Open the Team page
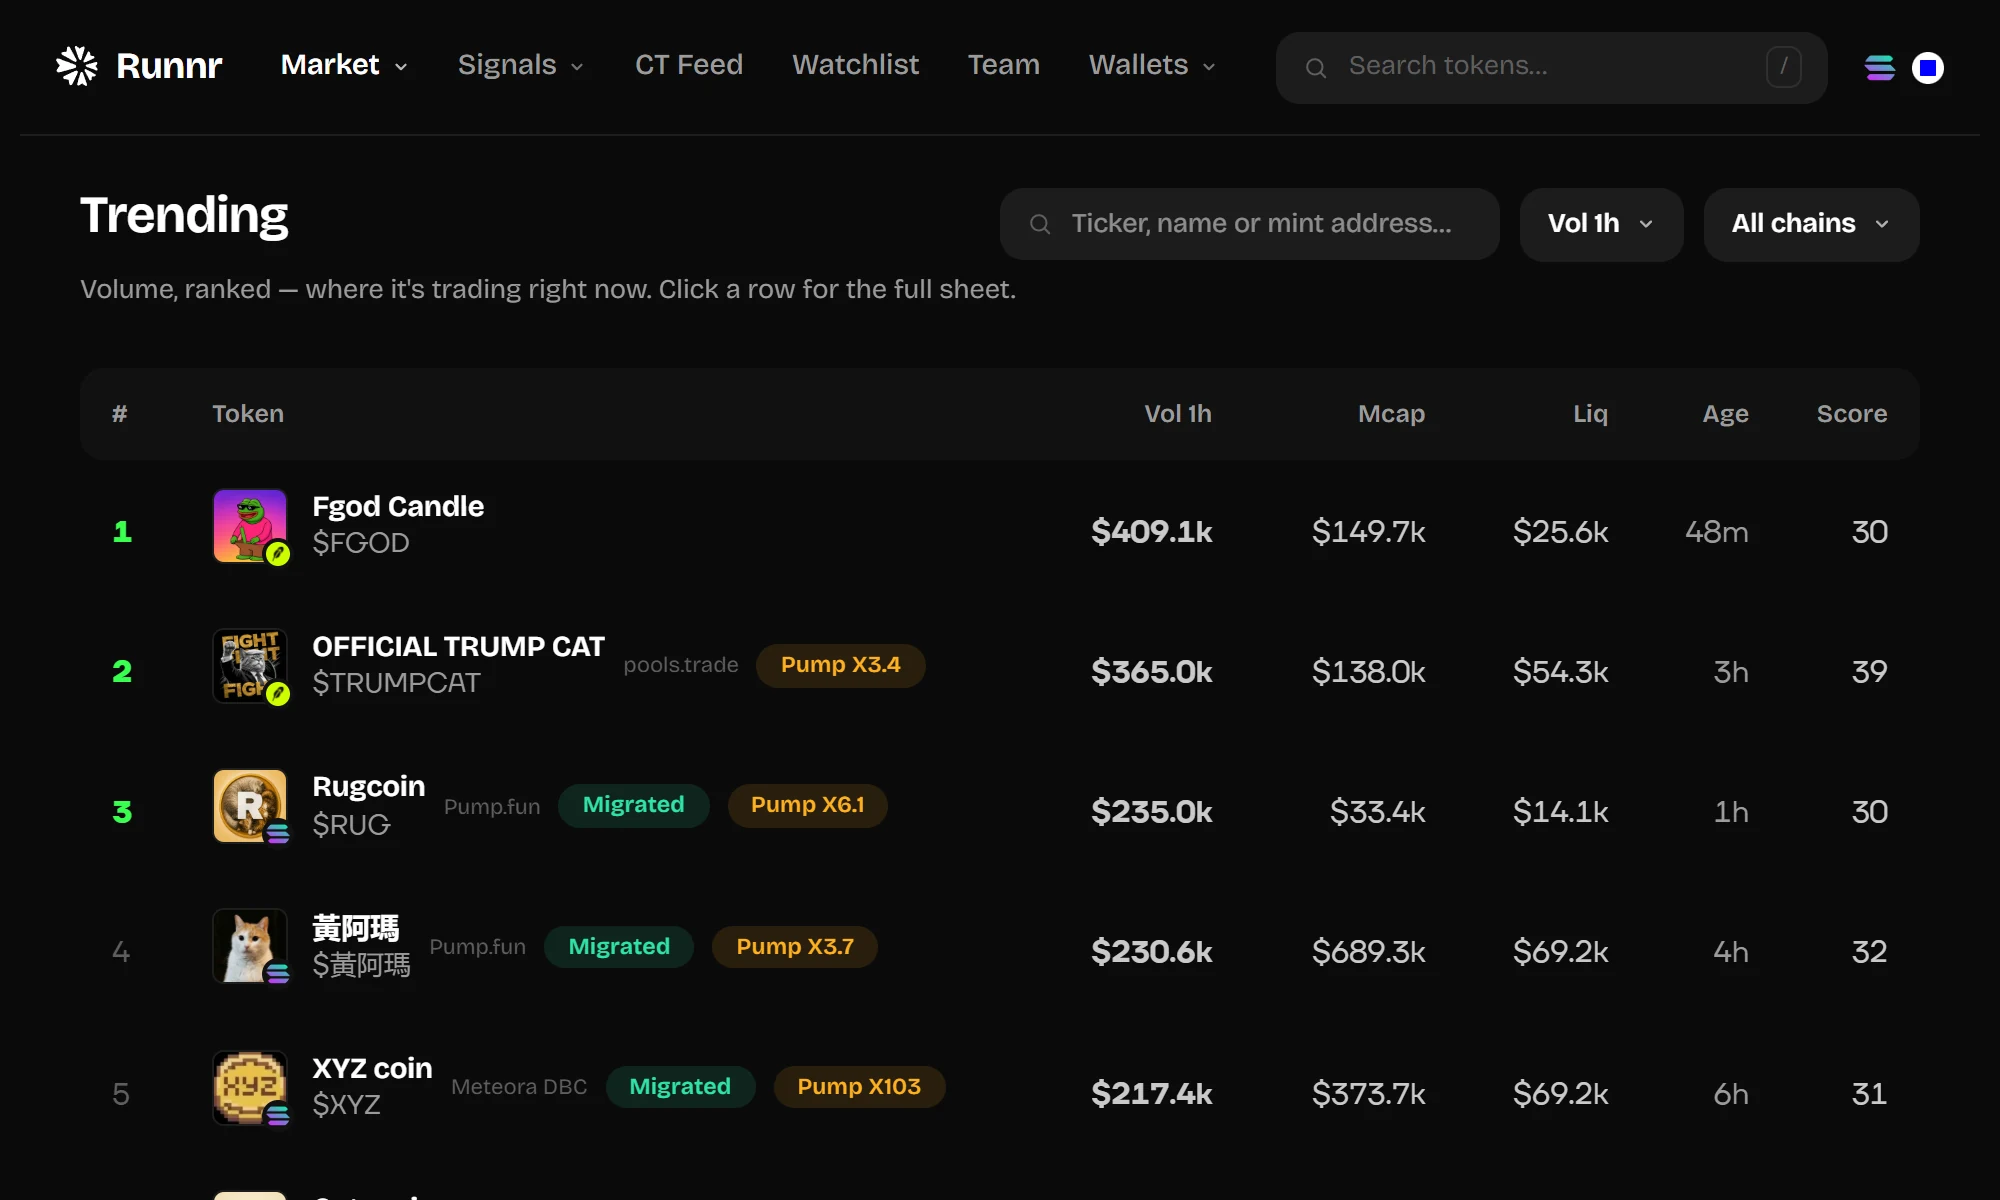Screen dimensions: 2000x1200 point(1004,65)
